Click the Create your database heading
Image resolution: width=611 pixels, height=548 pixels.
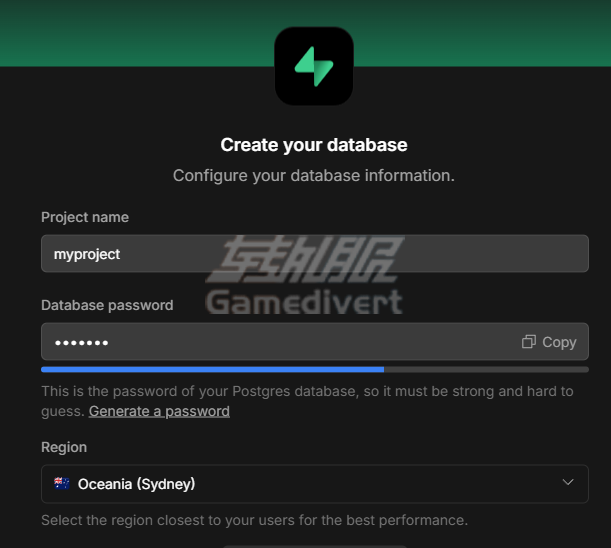tap(314, 145)
